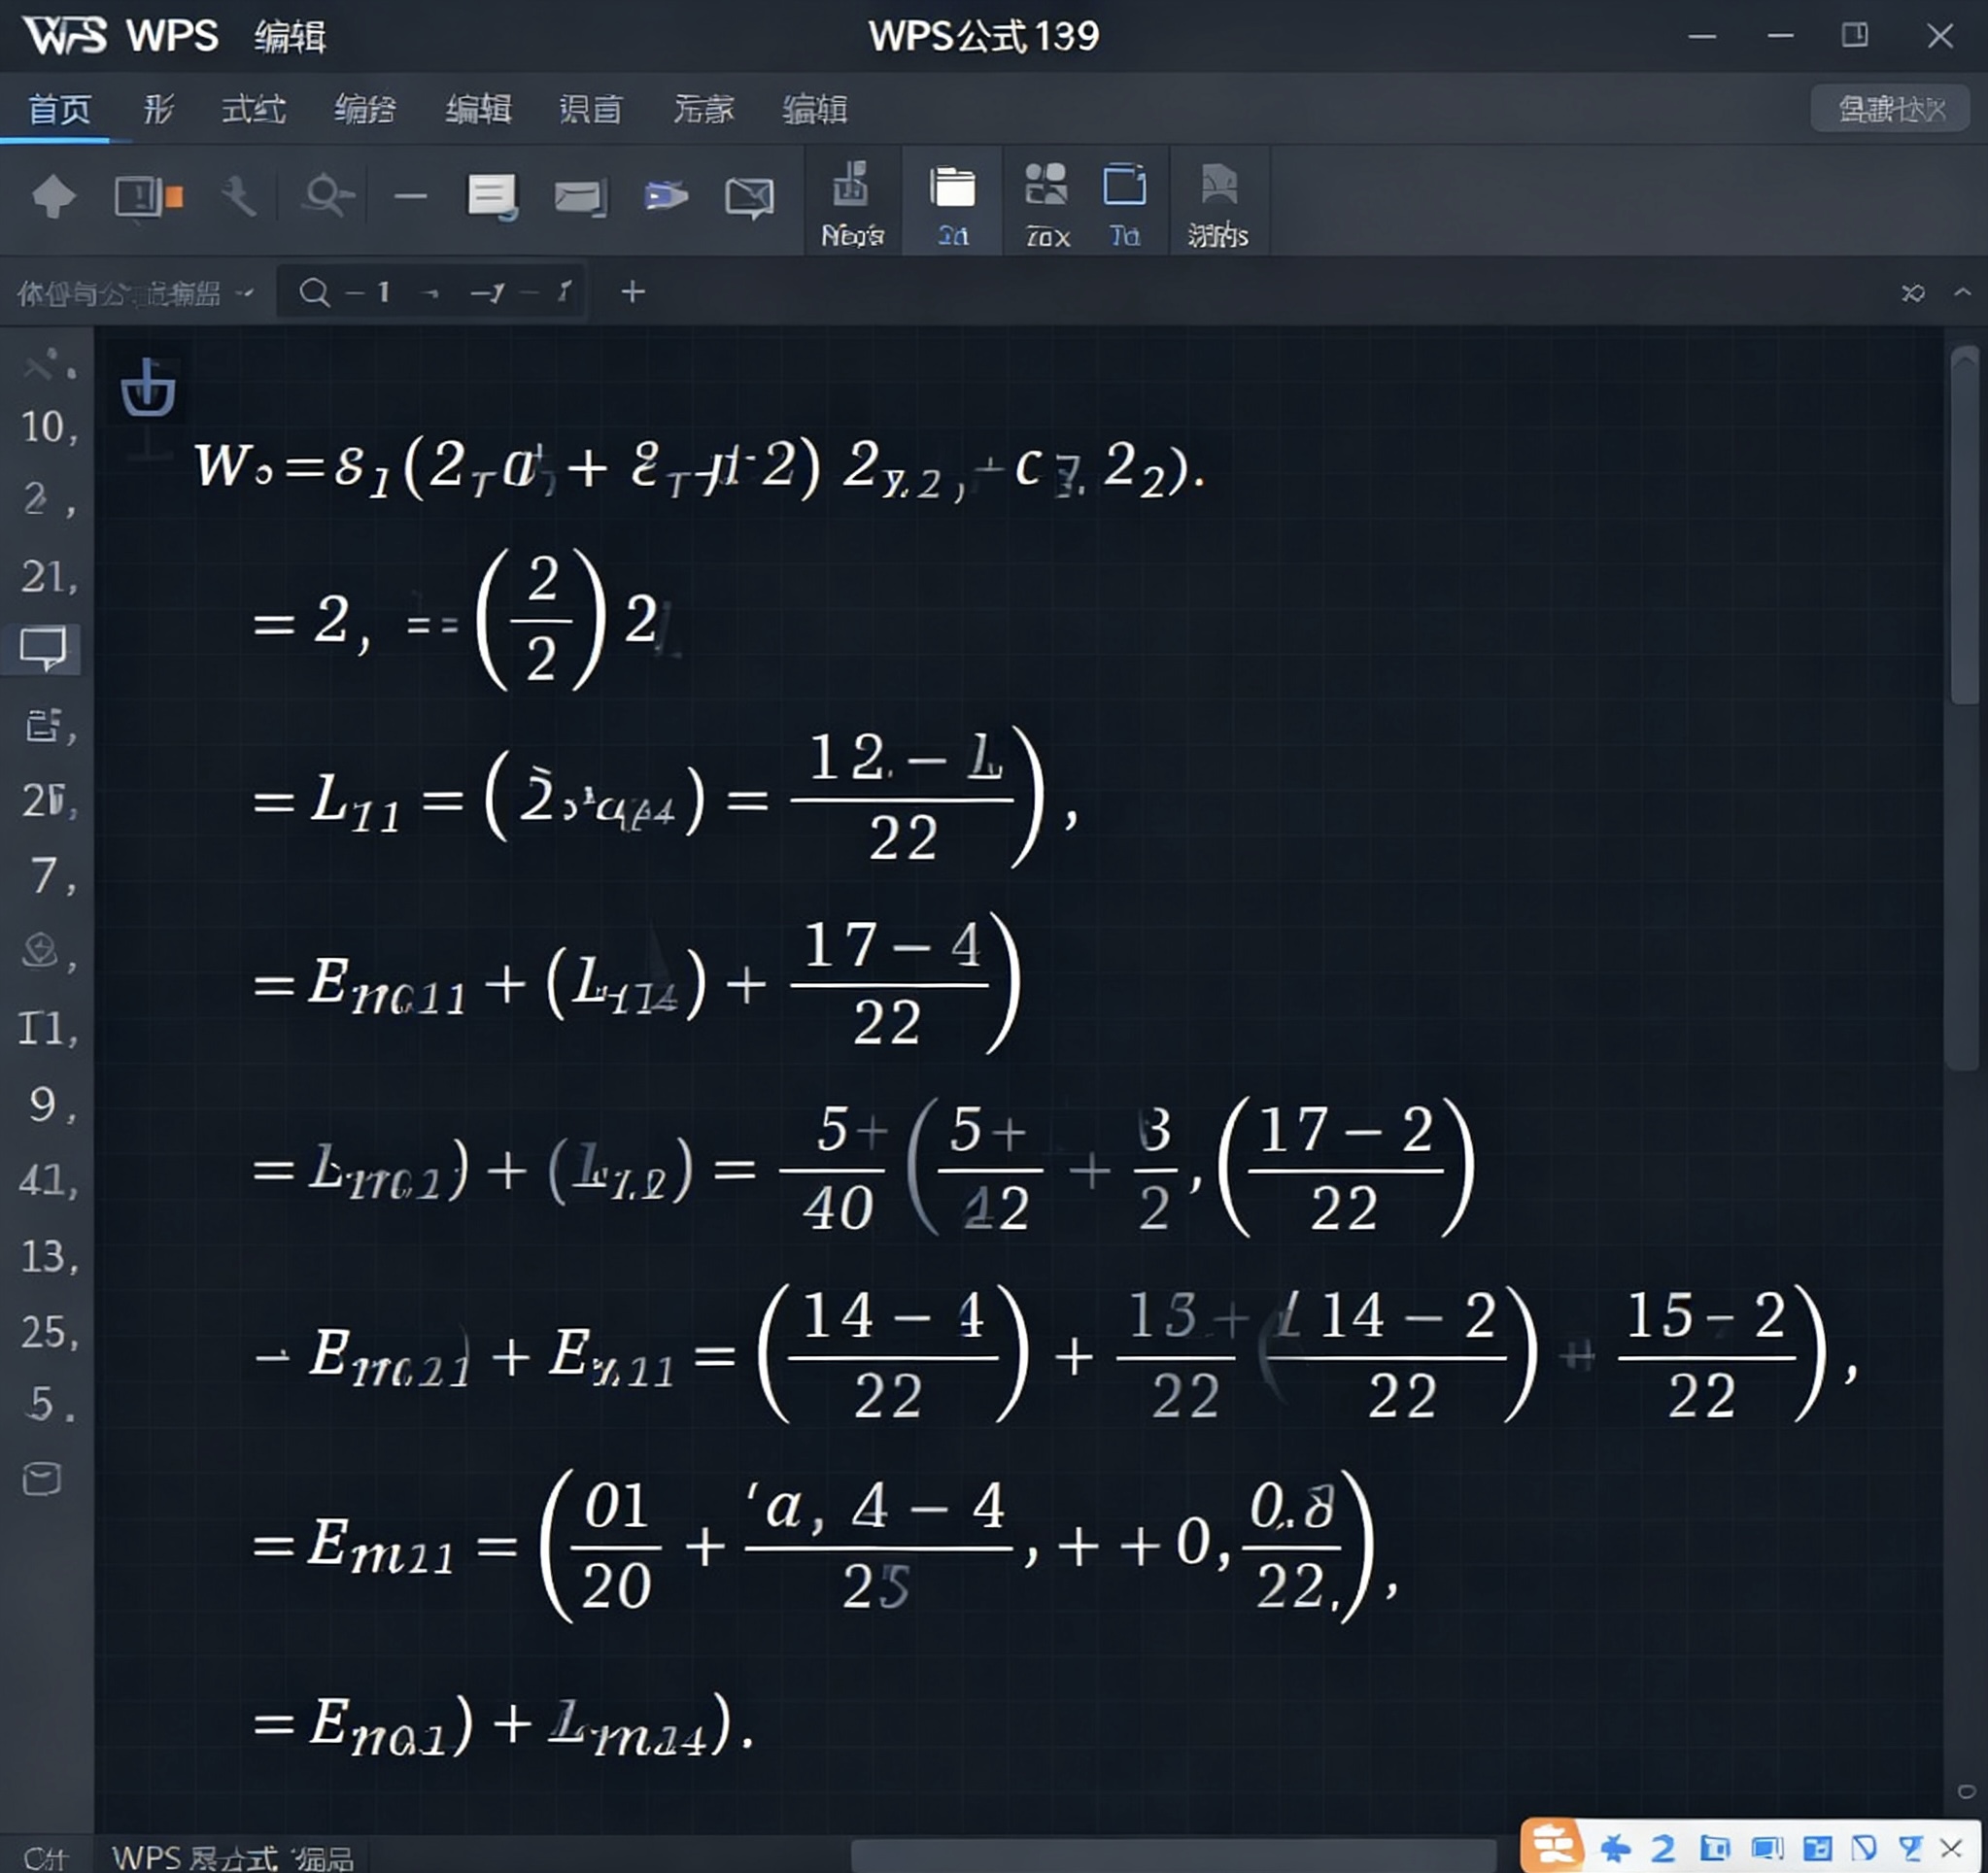Click the anchor icon above the formula

coord(148,388)
